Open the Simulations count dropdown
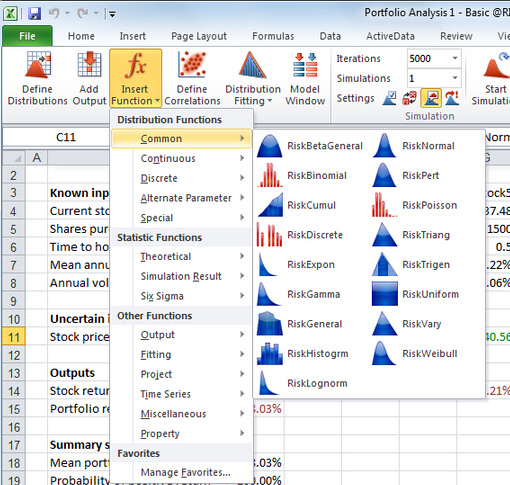Image resolution: width=510 pixels, height=485 pixels. pyautogui.click(x=455, y=78)
